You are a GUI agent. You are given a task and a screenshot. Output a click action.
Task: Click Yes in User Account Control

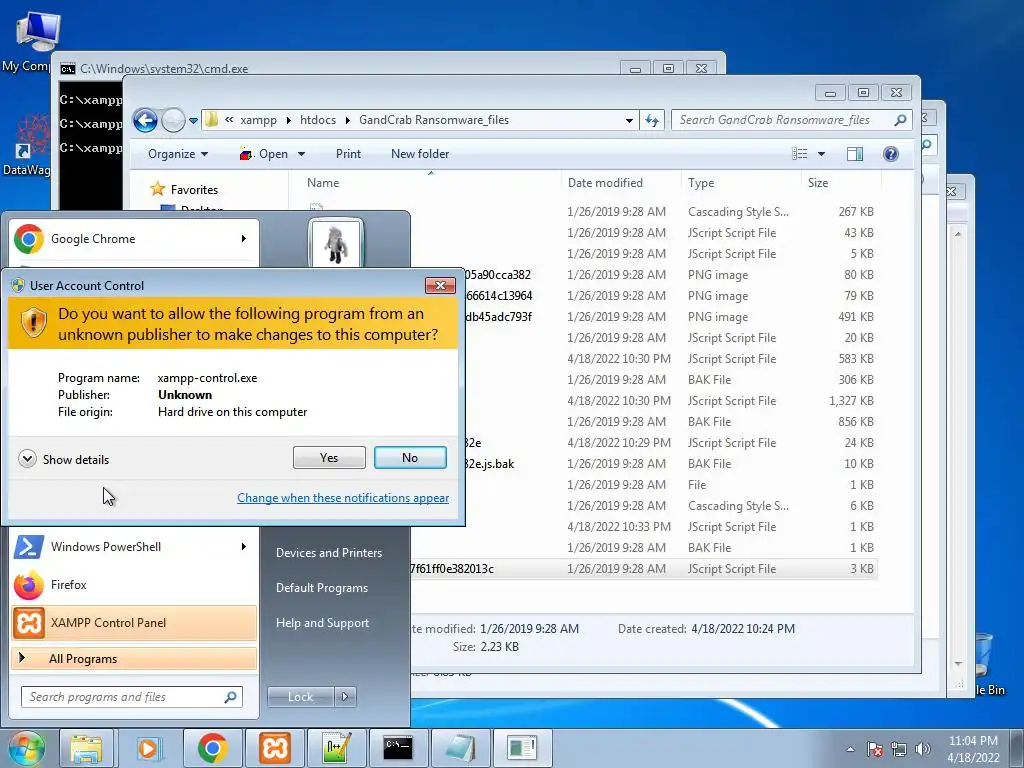click(x=329, y=458)
